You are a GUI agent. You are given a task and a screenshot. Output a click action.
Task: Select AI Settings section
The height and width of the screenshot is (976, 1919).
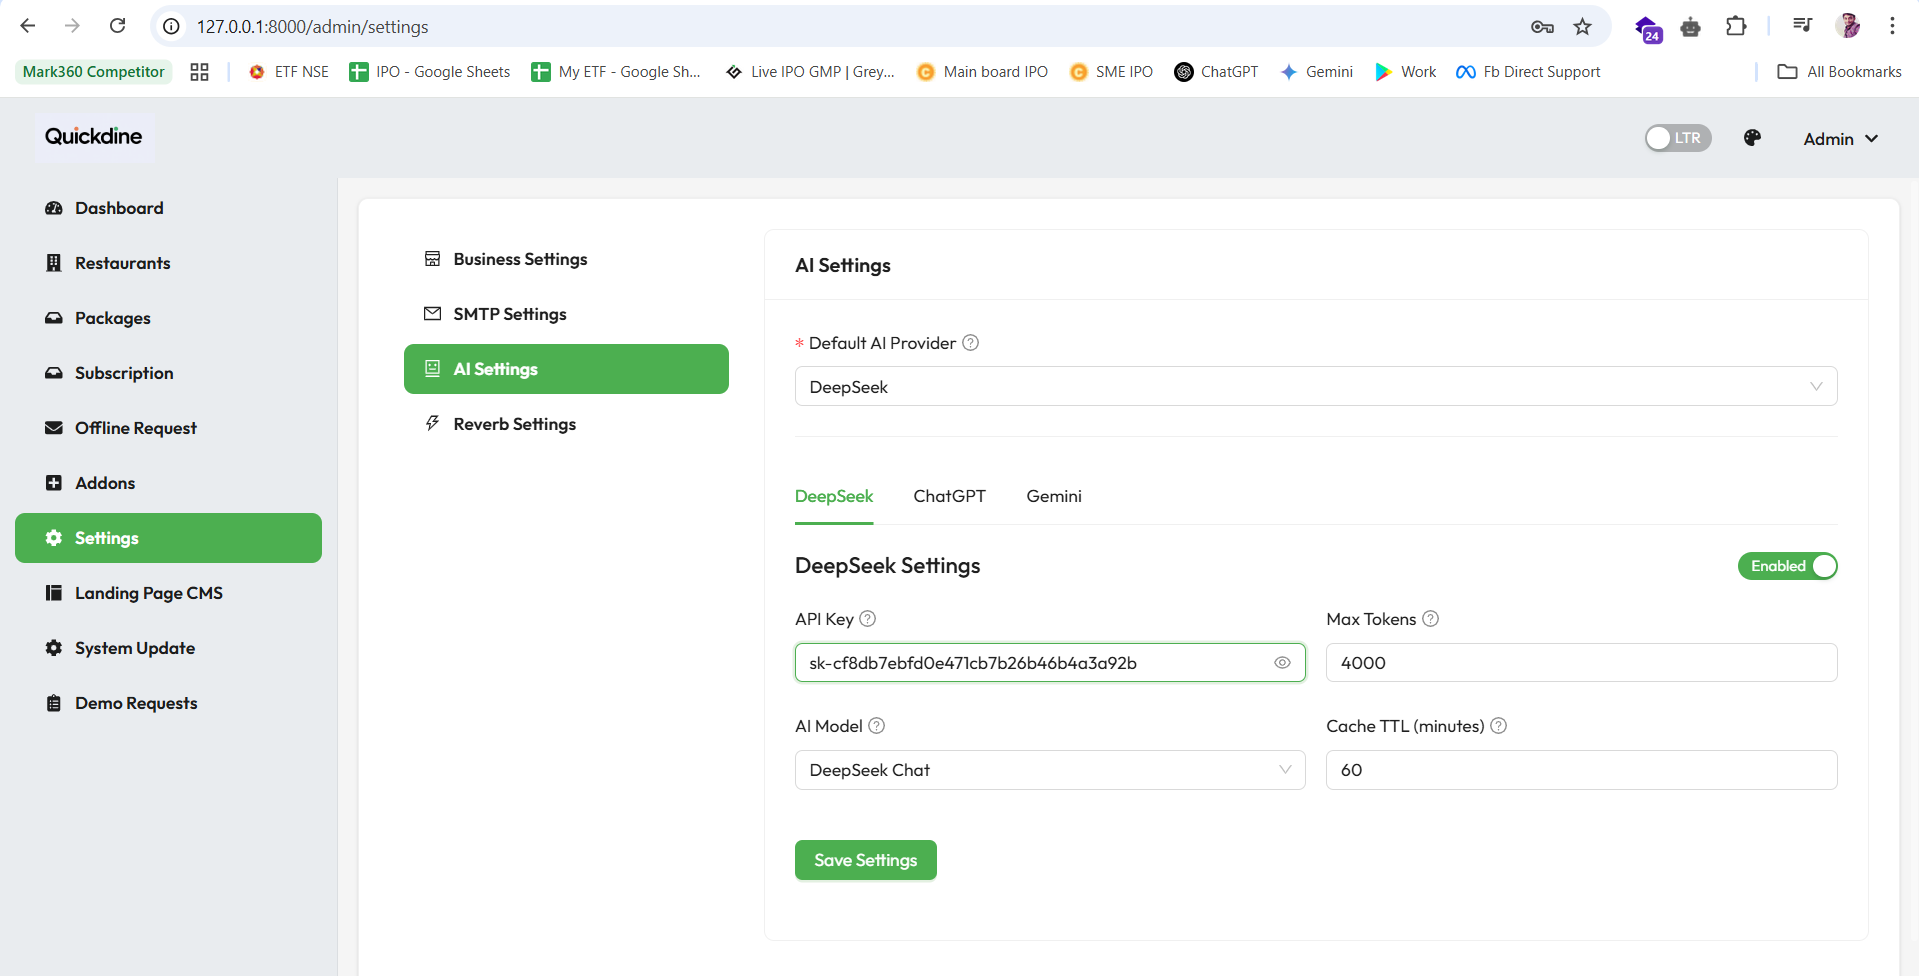[566, 369]
